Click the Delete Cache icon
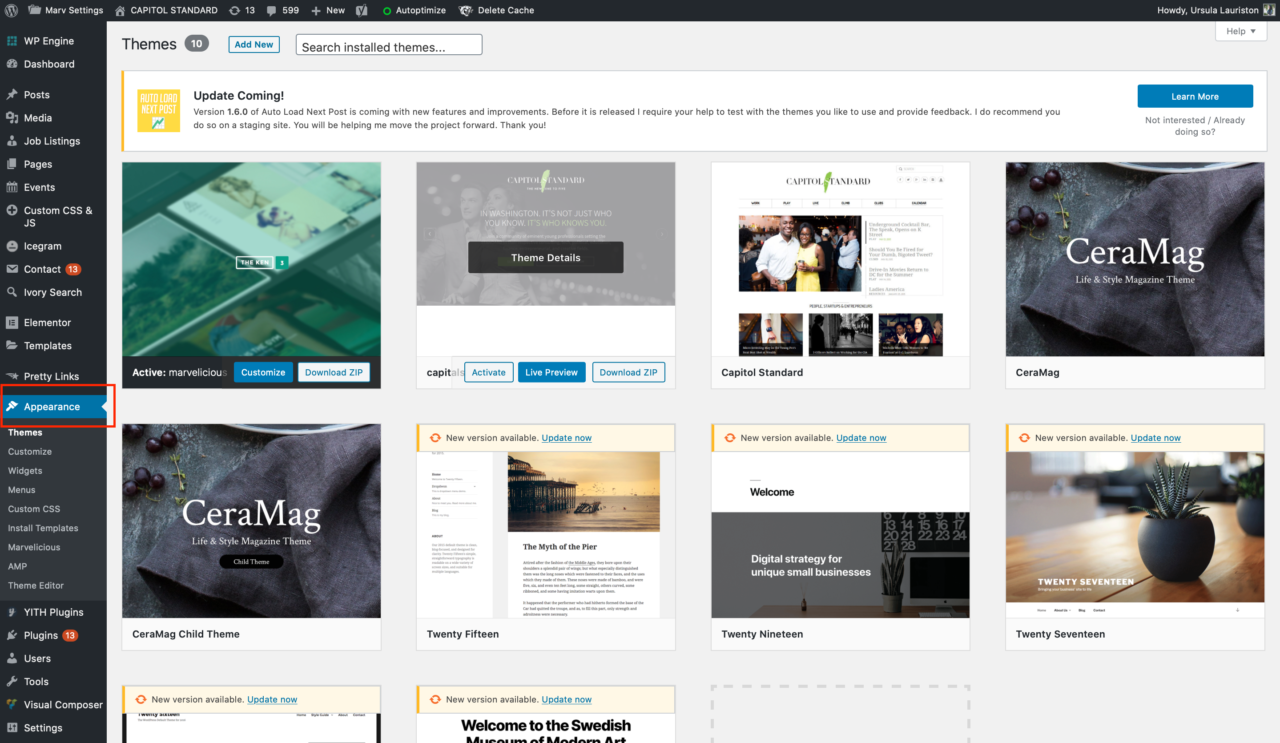The image size is (1280, 743). tap(464, 10)
